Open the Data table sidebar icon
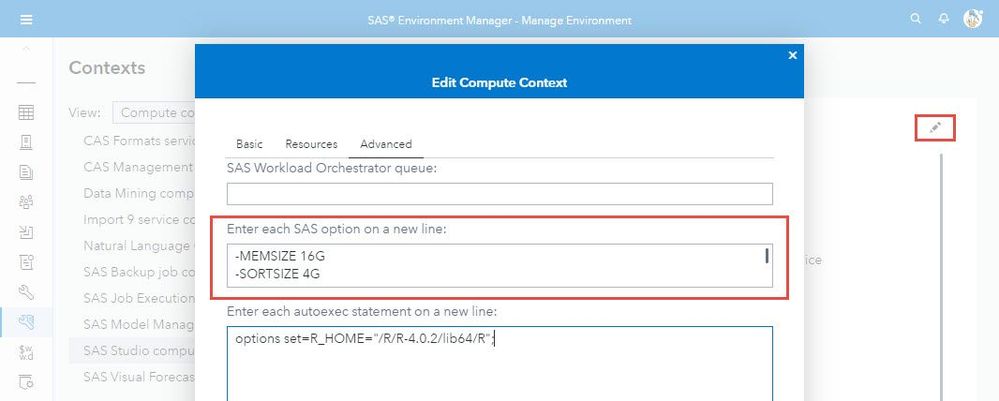This screenshot has height=401, width=999. tap(26, 113)
